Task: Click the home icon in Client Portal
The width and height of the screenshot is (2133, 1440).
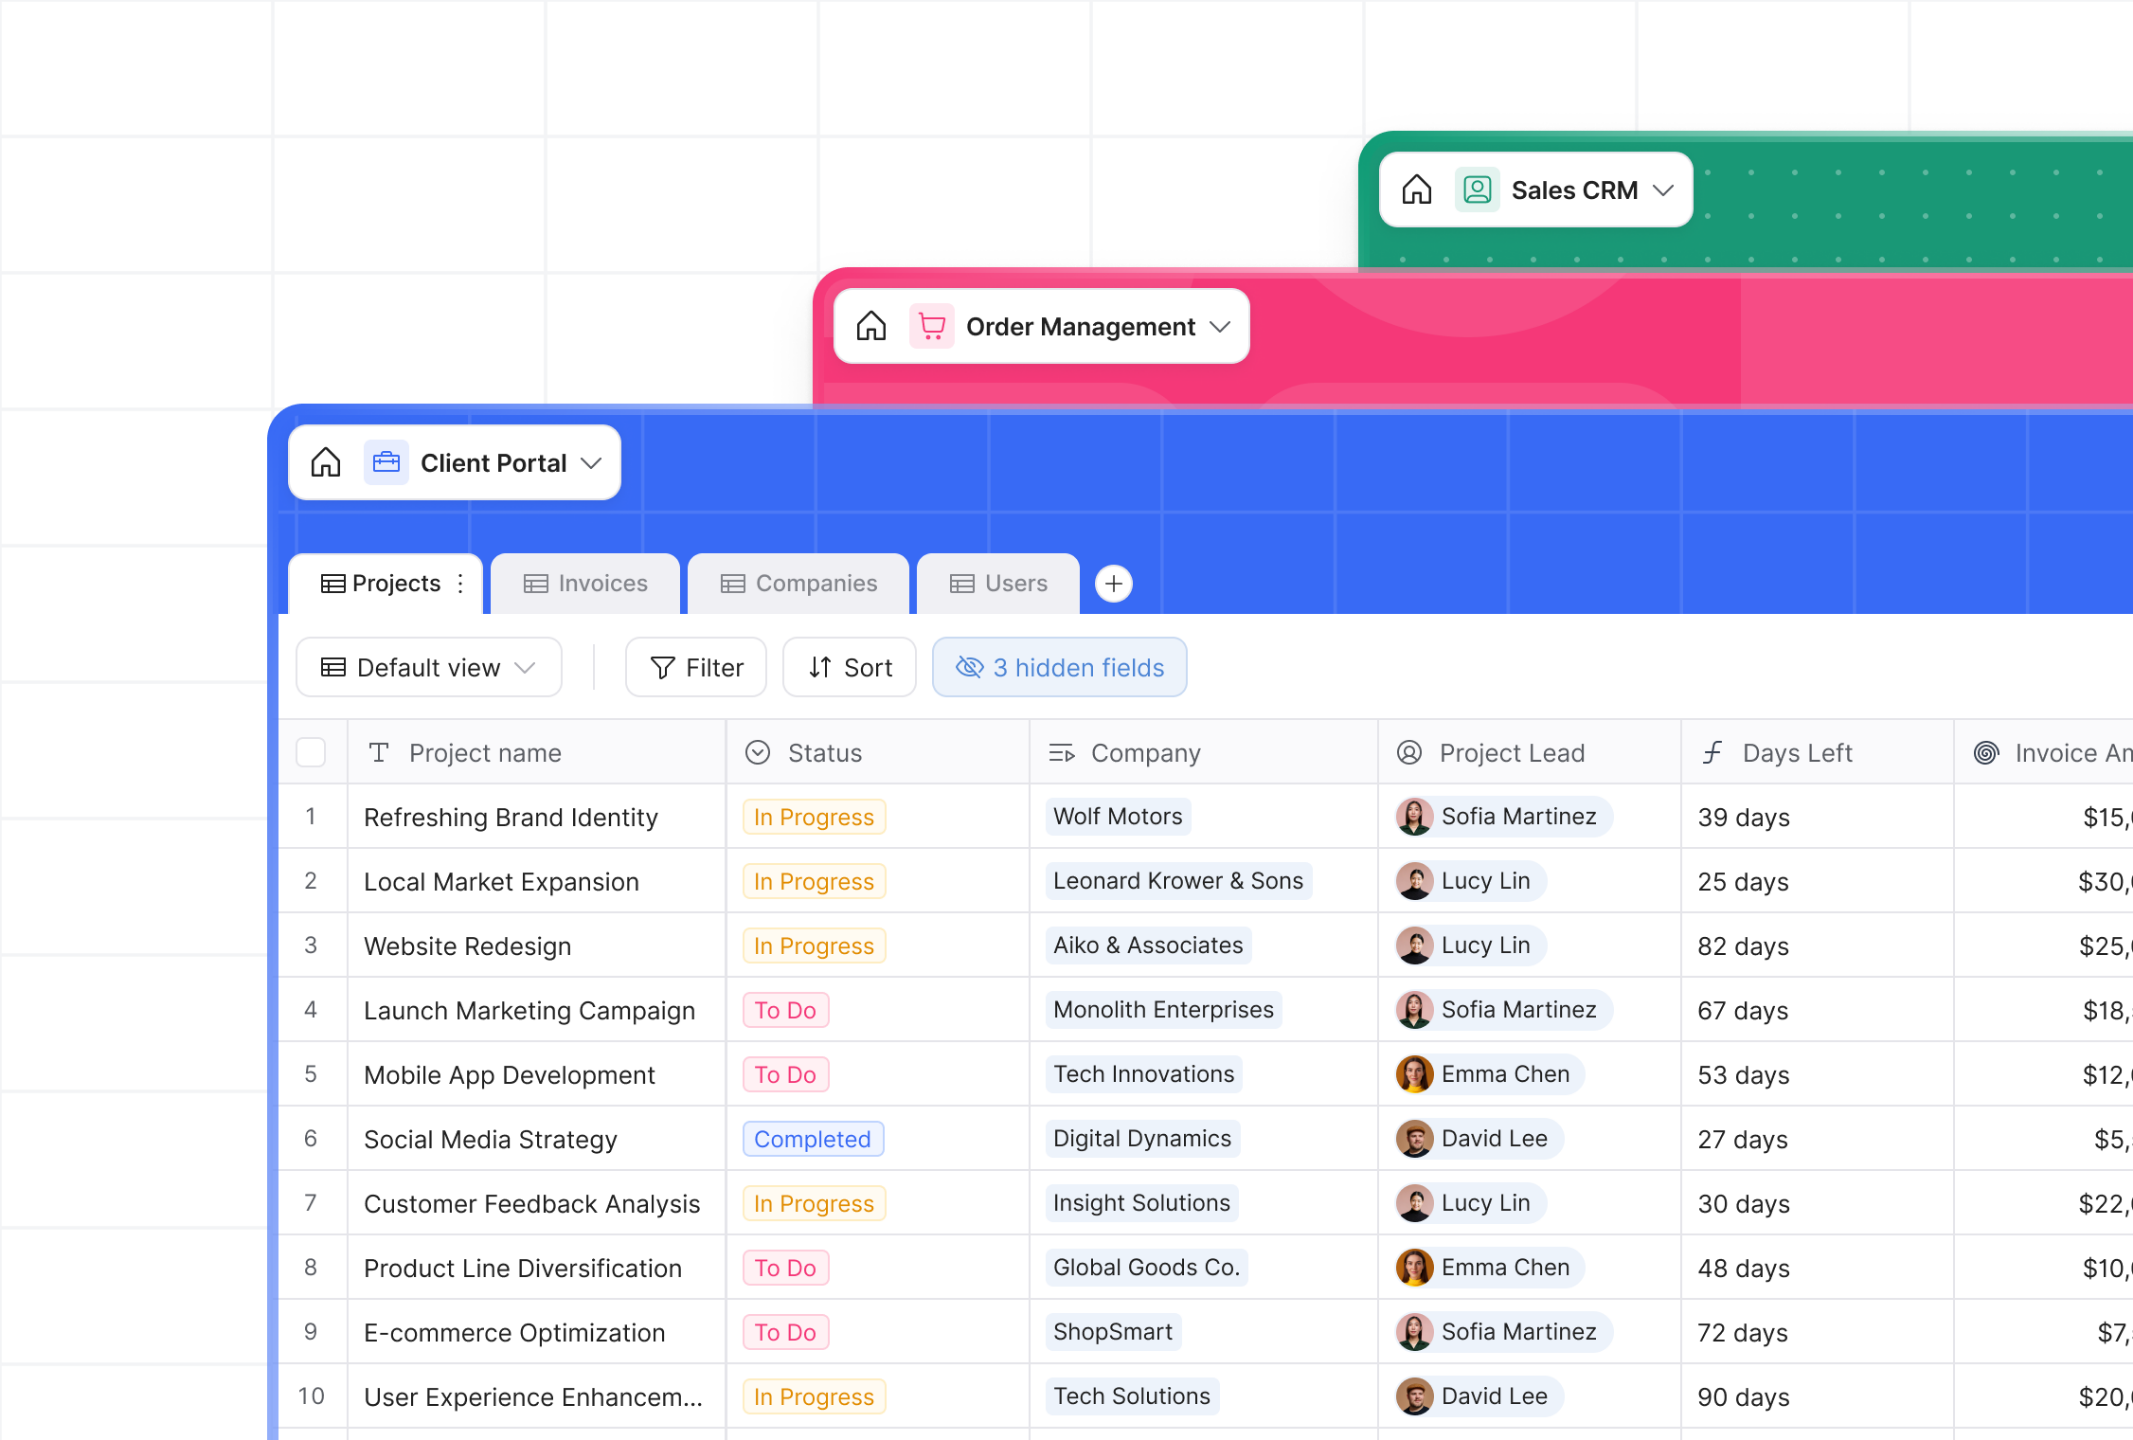Action: 326,462
